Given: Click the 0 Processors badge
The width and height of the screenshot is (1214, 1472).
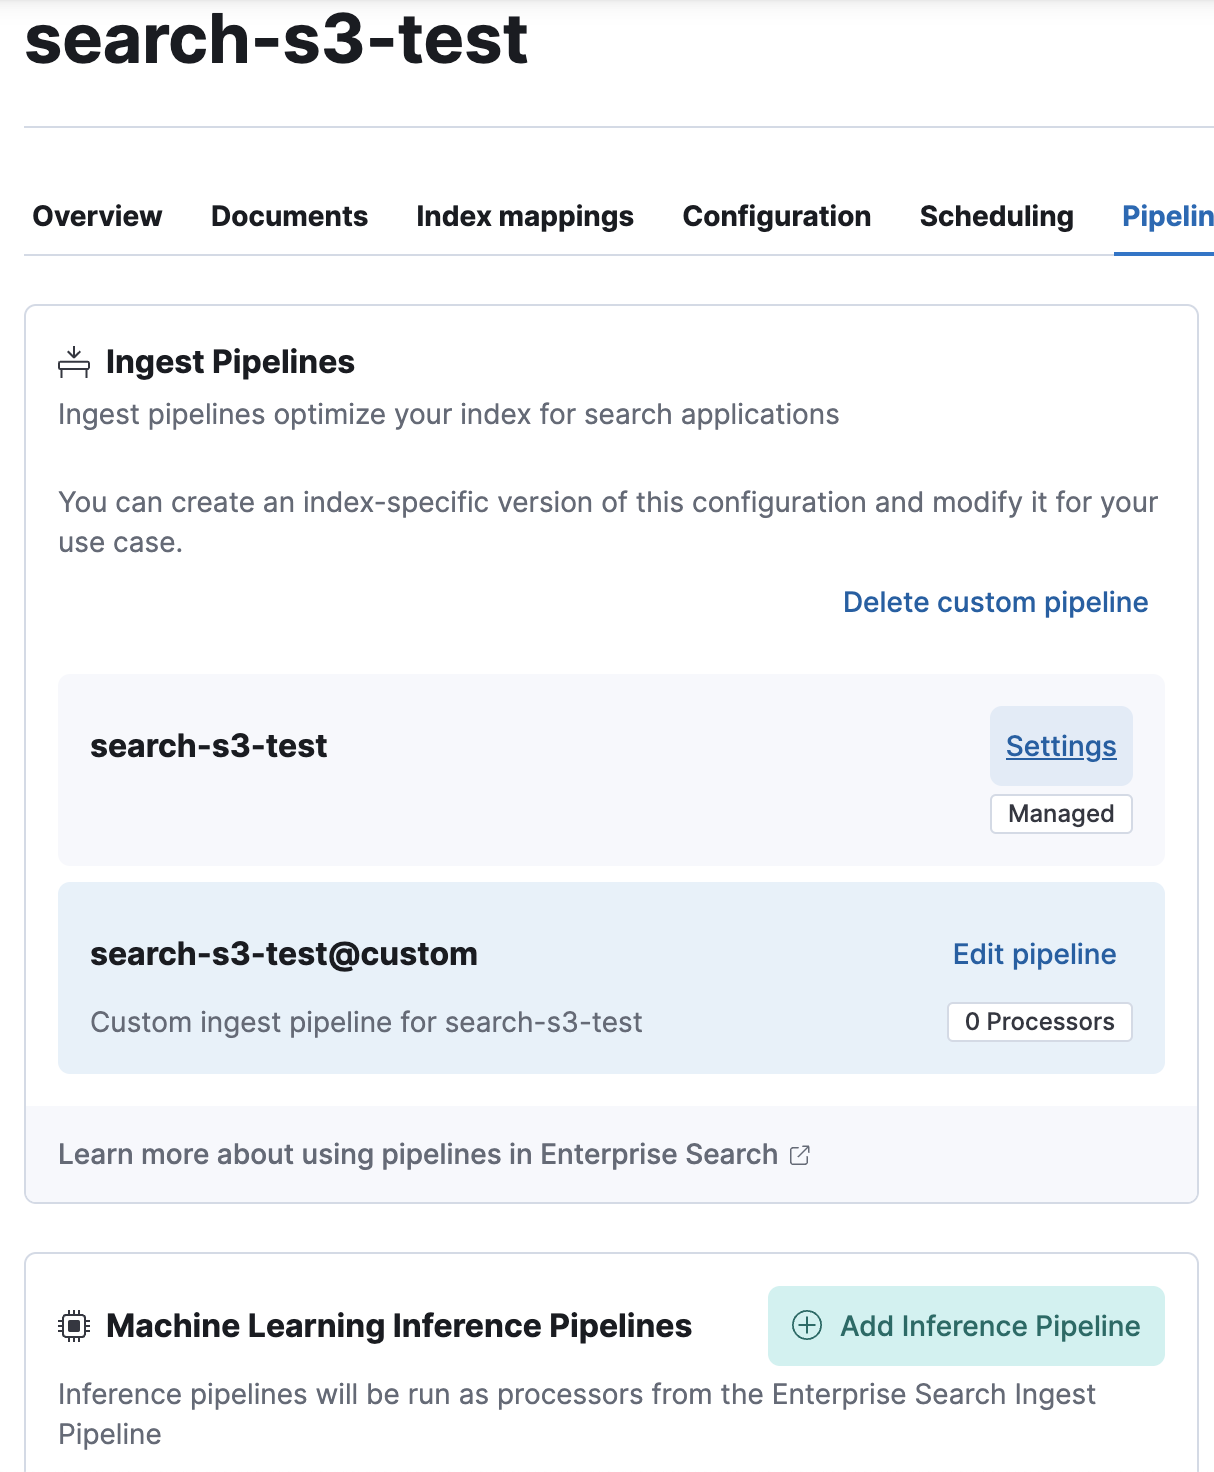Looking at the screenshot, I should point(1039,1022).
